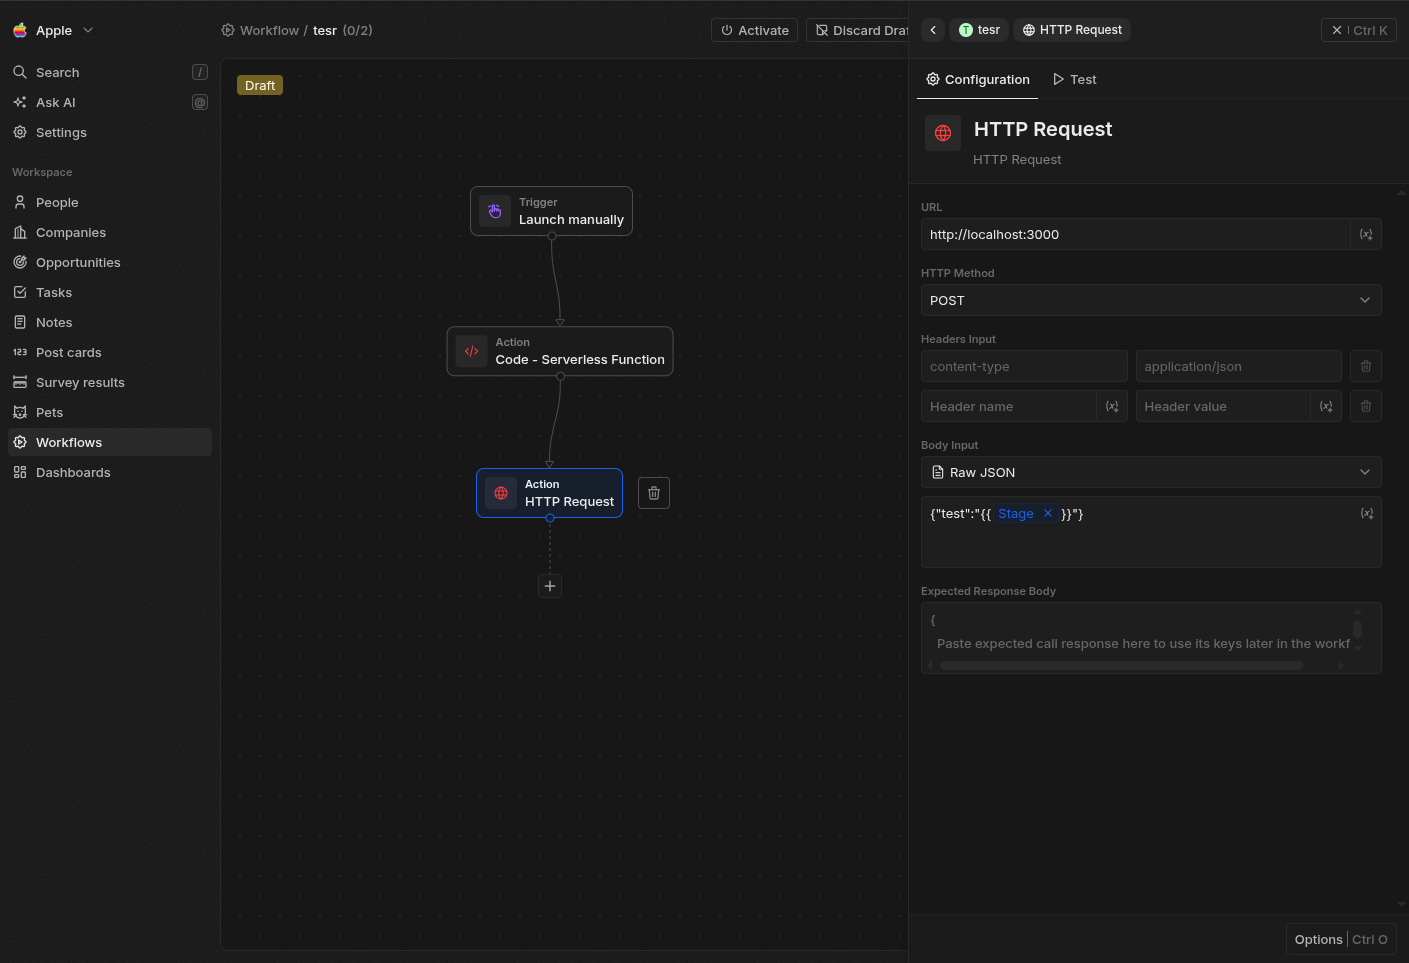Click the empty Header value field
The height and width of the screenshot is (963, 1409).
point(1223,406)
